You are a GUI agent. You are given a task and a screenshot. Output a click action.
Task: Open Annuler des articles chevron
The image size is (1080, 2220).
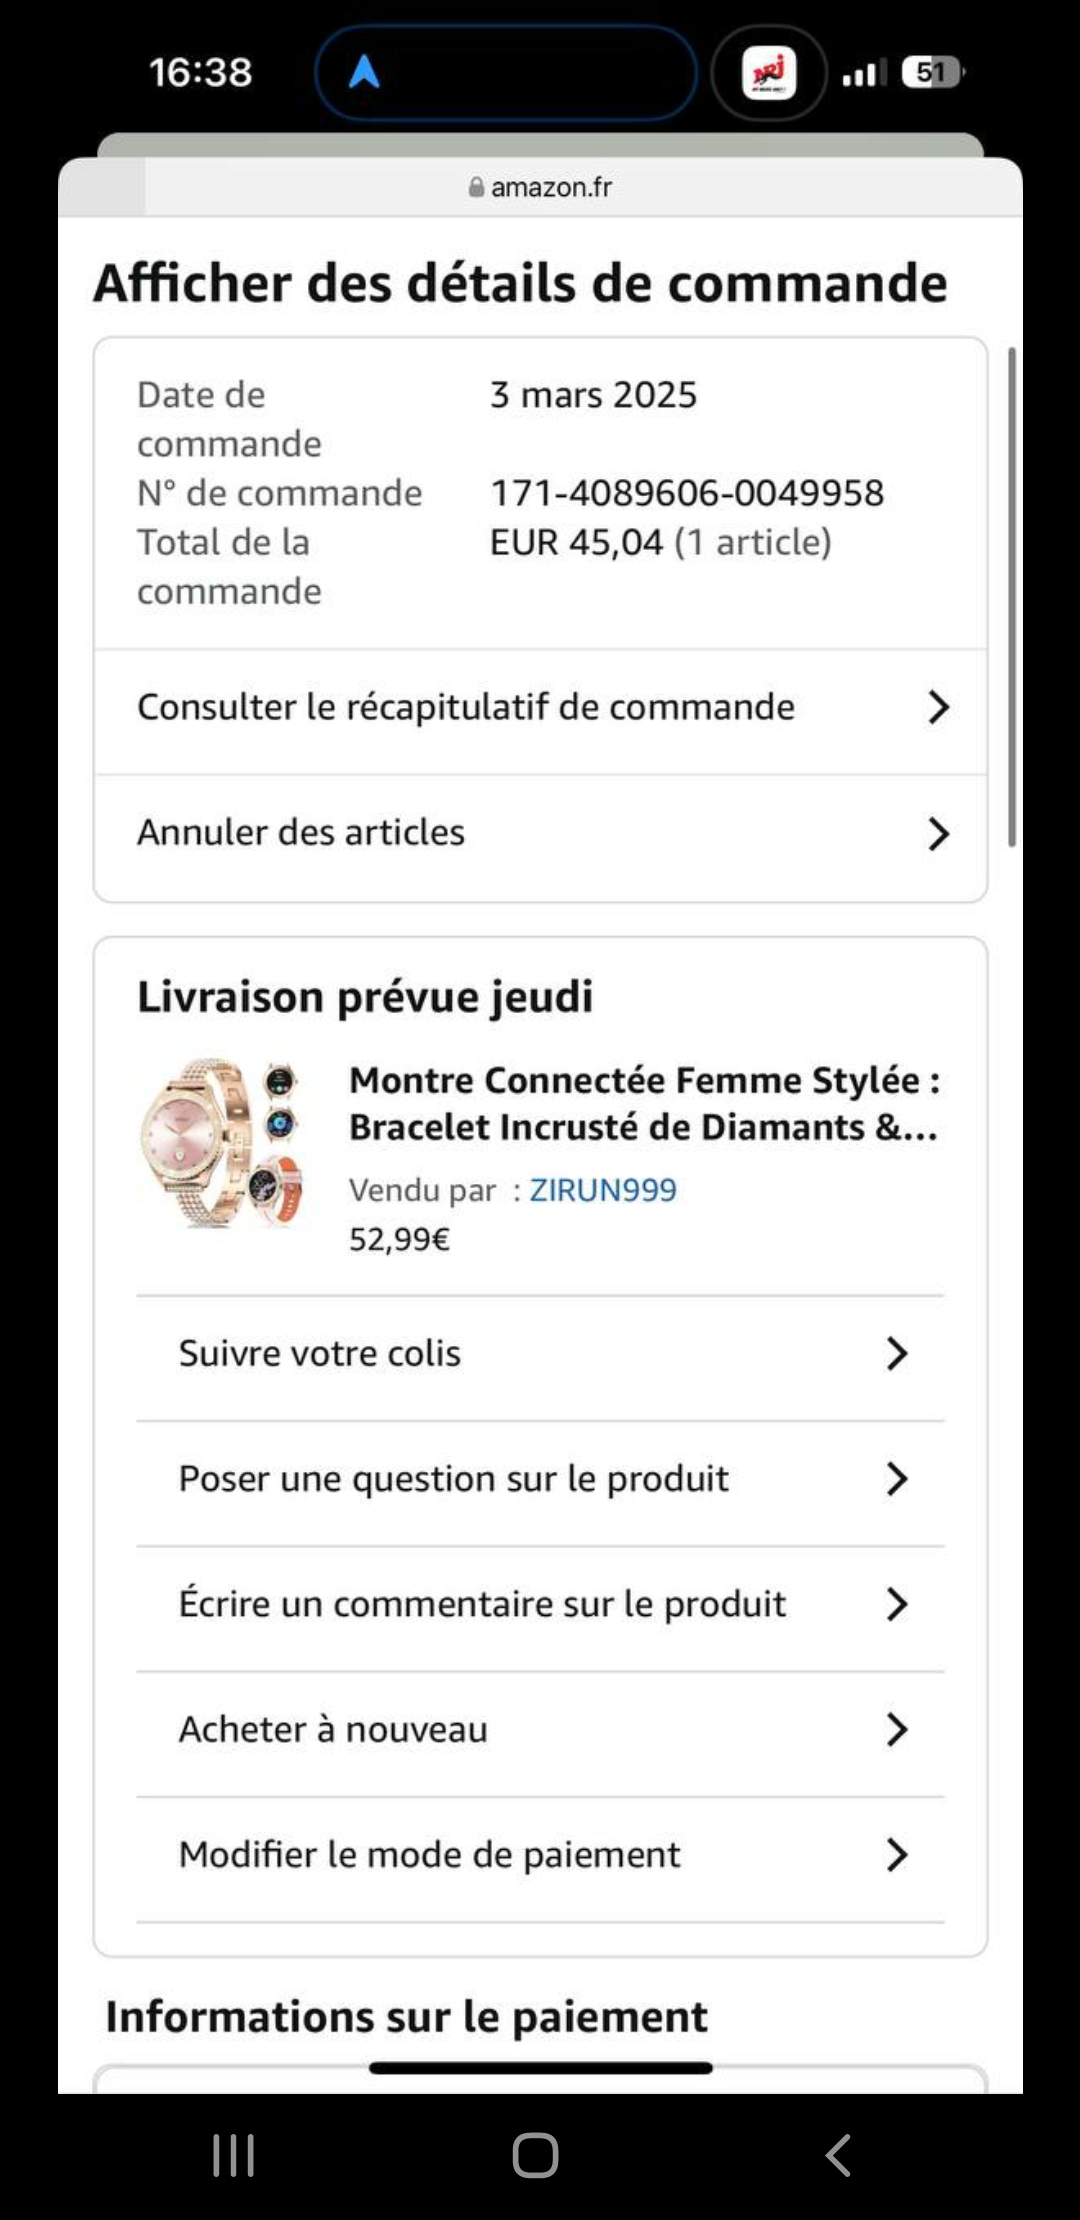pyautogui.click(x=937, y=833)
